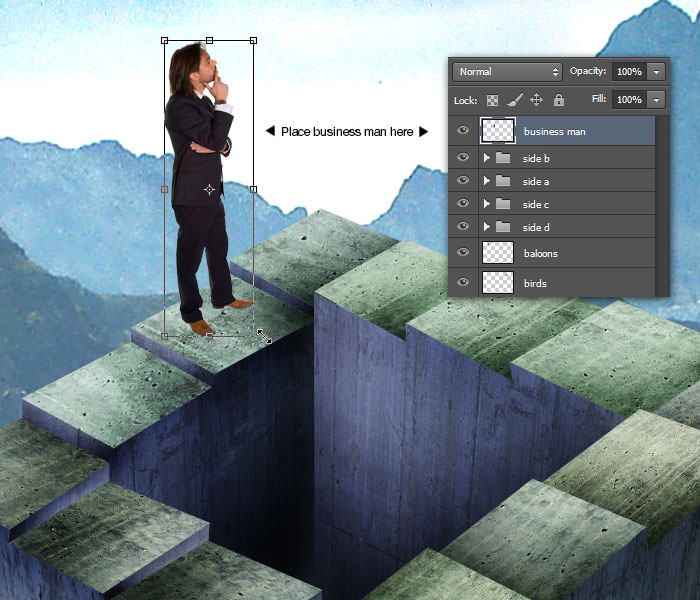Expand the side b group
Image resolution: width=700 pixels, height=600 pixels.
pos(487,158)
